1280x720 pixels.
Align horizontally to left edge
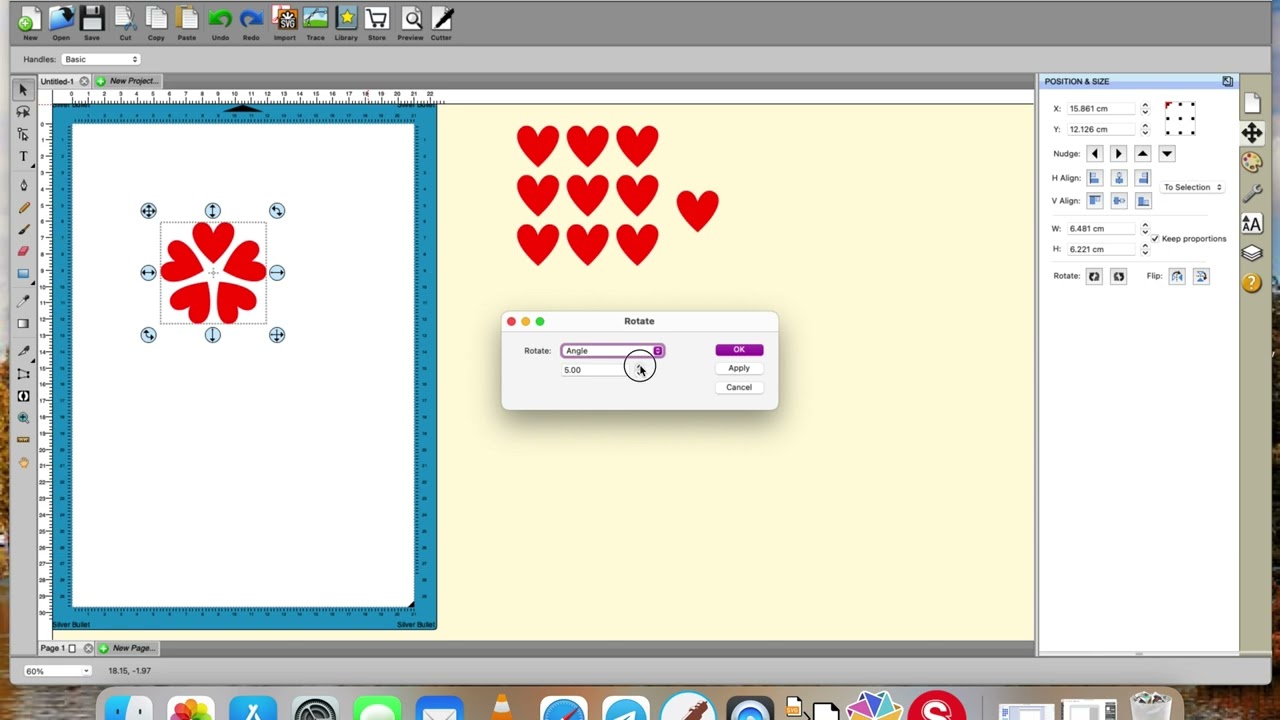tap(1095, 178)
